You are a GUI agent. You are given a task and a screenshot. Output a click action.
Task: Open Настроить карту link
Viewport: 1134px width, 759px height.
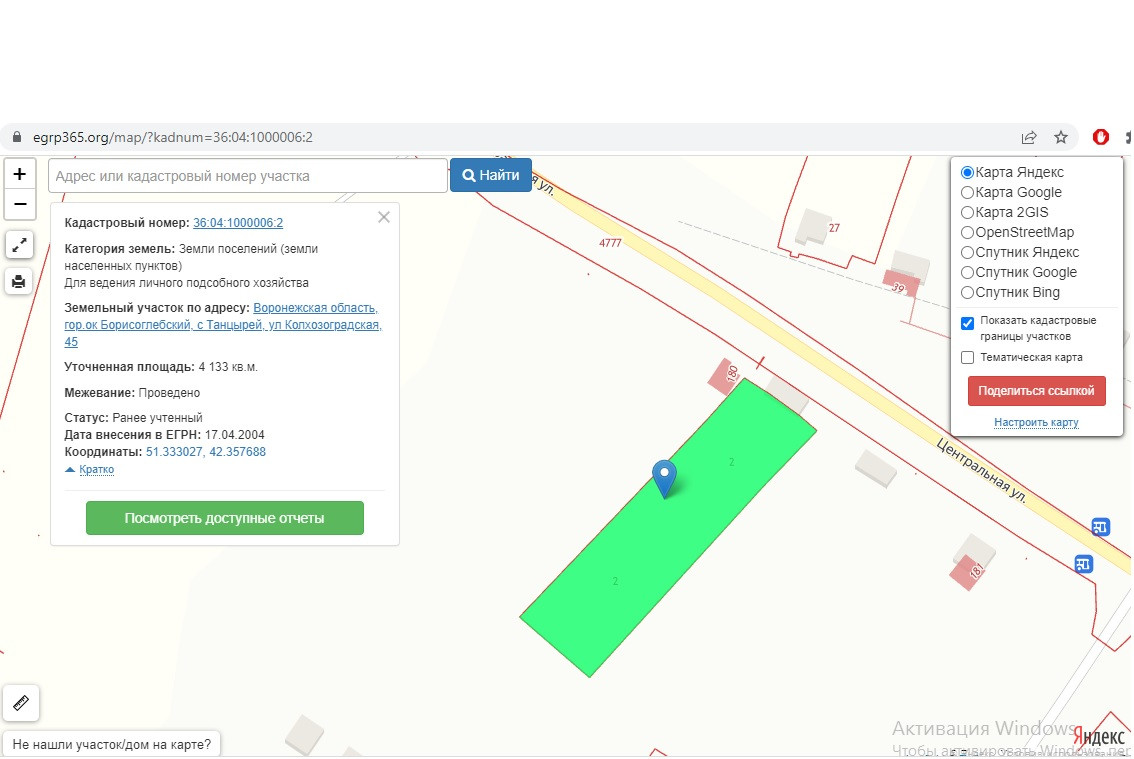(x=1036, y=422)
